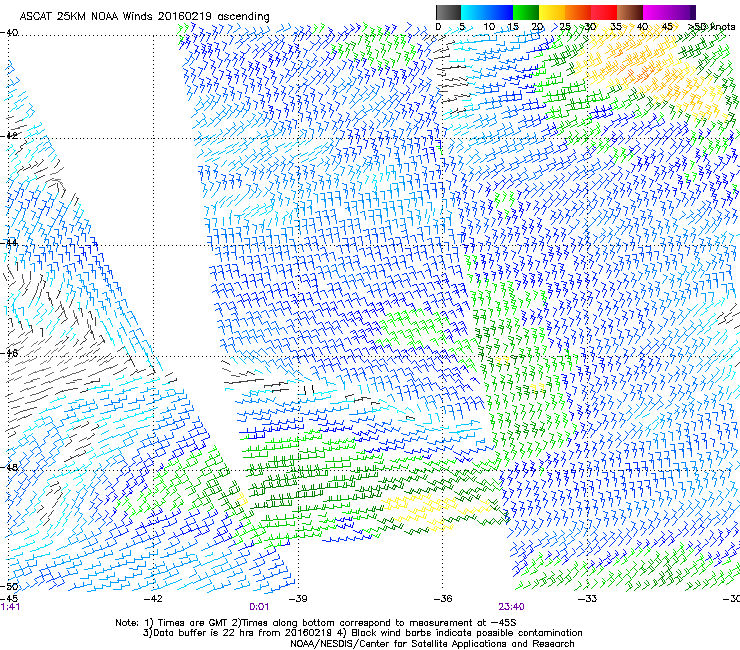
Task: Click the '-48' latitude axis label
Action: coord(9,467)
